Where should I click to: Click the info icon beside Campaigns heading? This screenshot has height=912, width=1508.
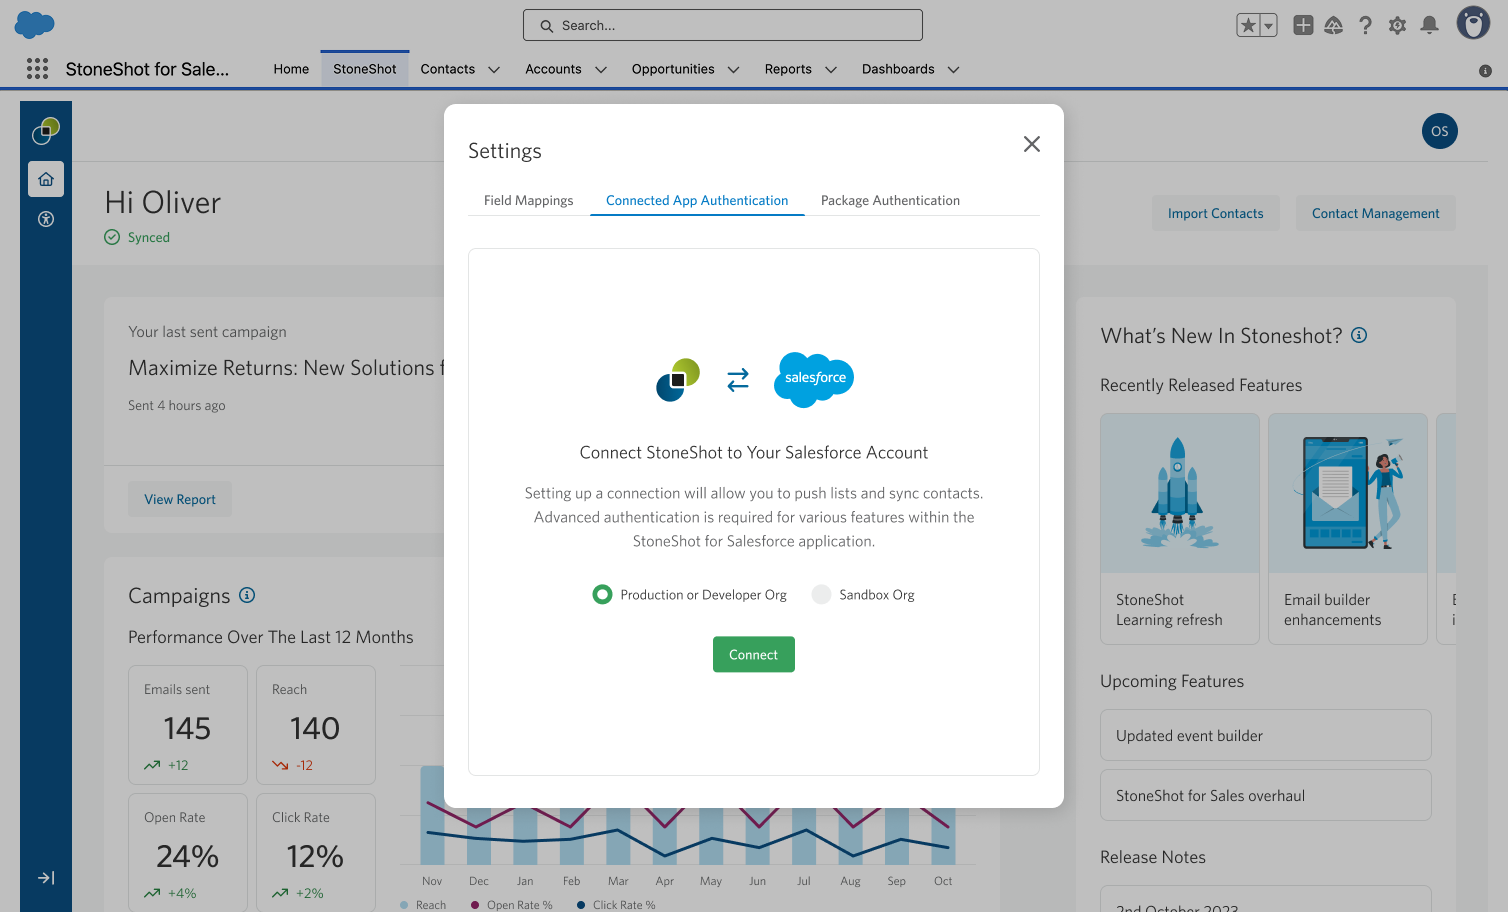247,595
